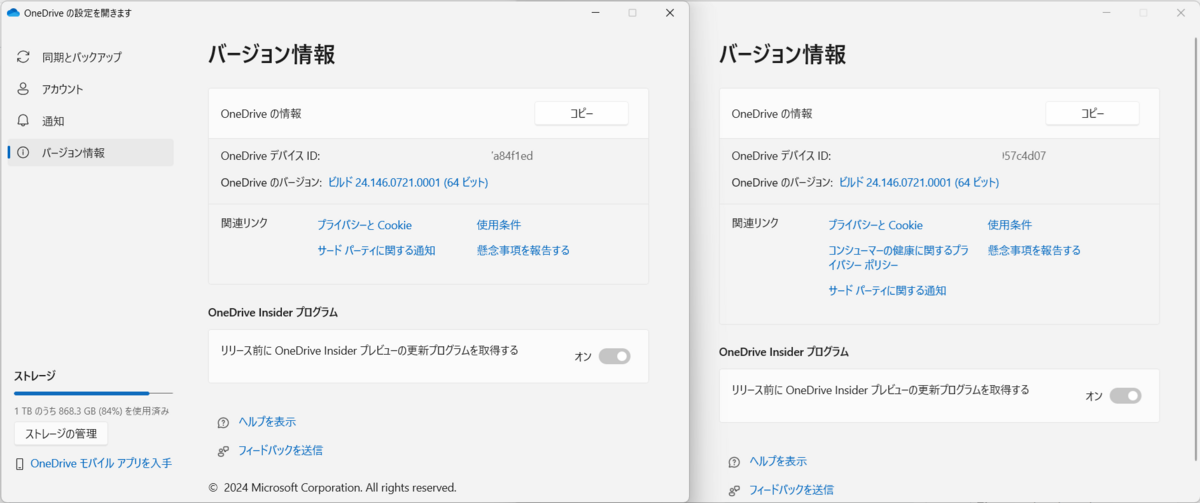Click the feedback icon beside フィードバックを送信 in right window
This screenshot has width=1200, height=503.
[x=735, y=490]
